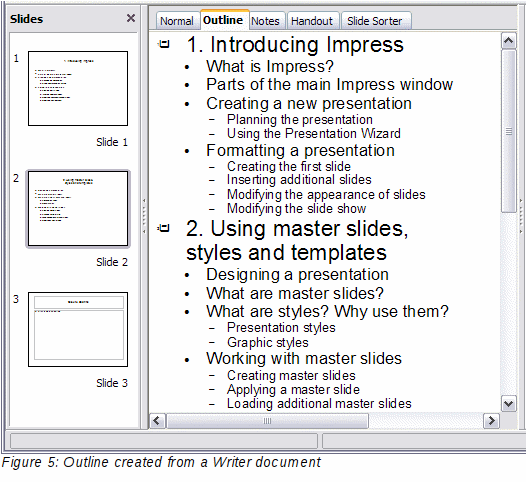The width and height of the screenshot is (526, 482).
Task: Click 'Formatting a presentation' bullet
Action: pyautogui.click(x=300, y=150)
